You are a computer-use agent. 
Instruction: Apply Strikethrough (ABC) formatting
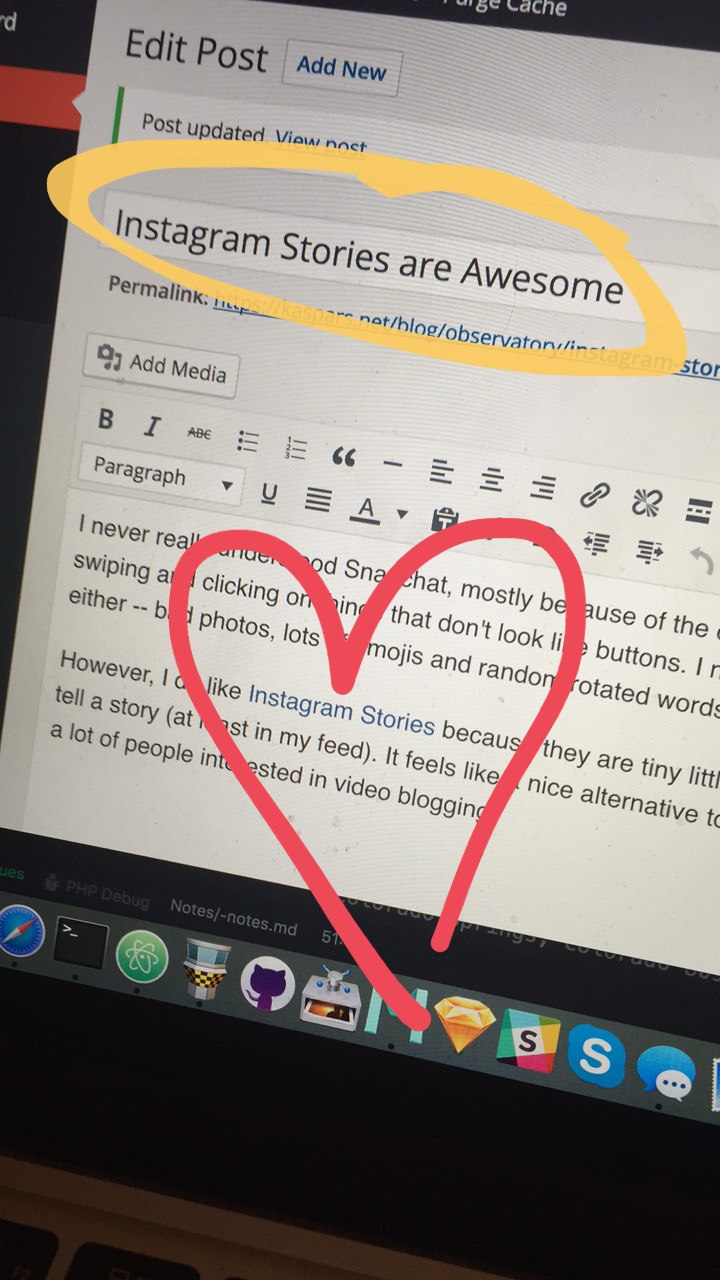200,433
